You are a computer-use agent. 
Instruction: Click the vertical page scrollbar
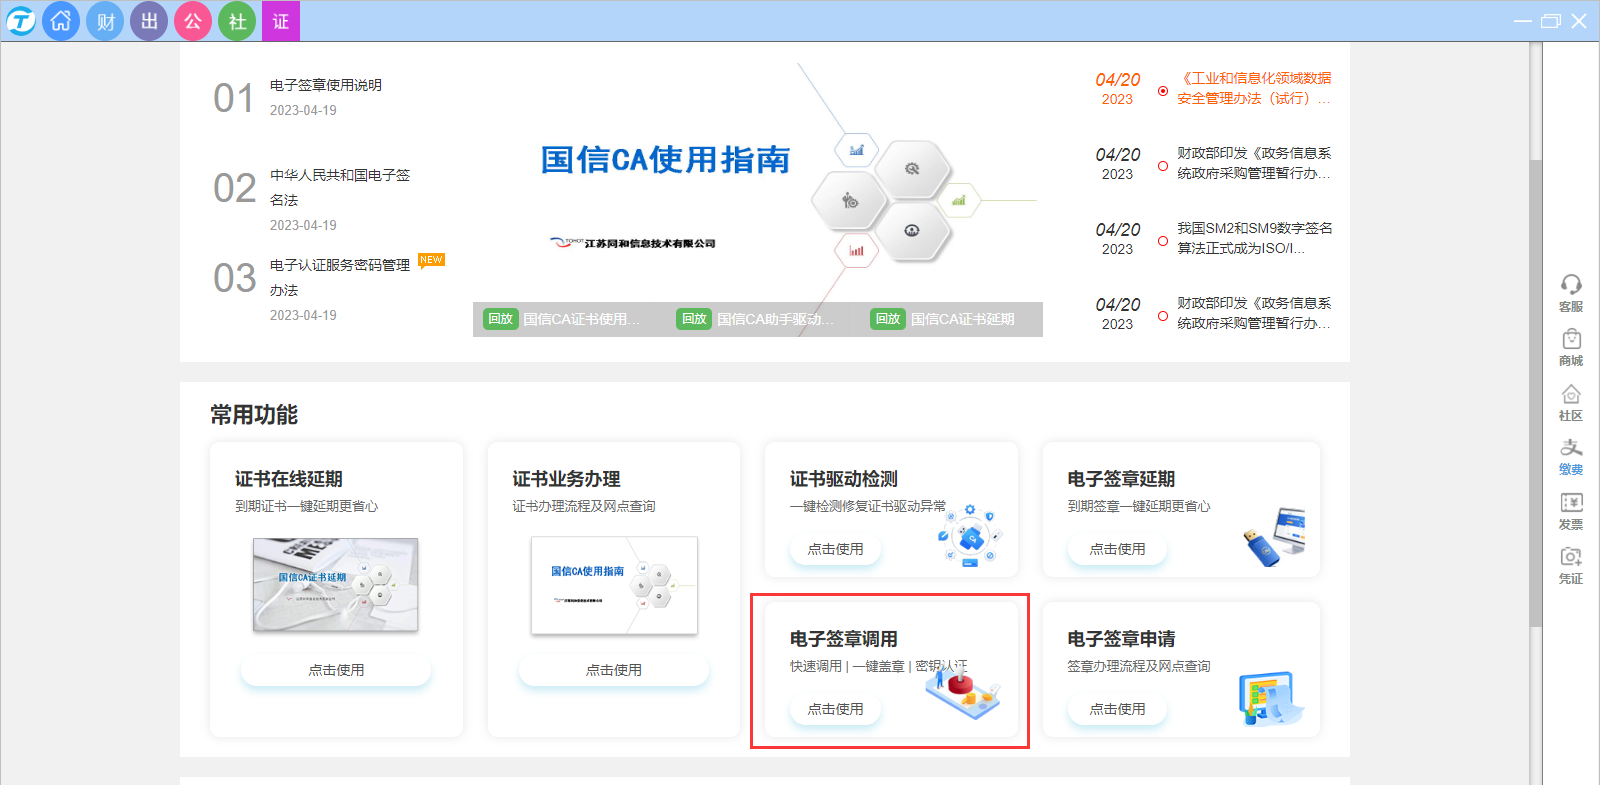pos(1536,400)
